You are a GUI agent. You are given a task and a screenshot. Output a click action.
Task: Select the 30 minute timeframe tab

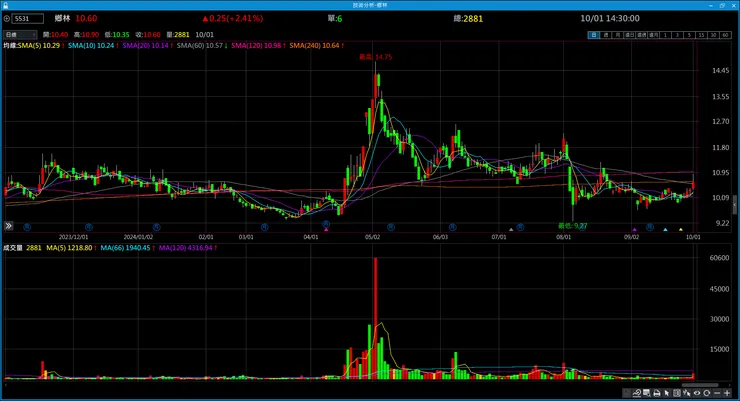pos(714,35)
